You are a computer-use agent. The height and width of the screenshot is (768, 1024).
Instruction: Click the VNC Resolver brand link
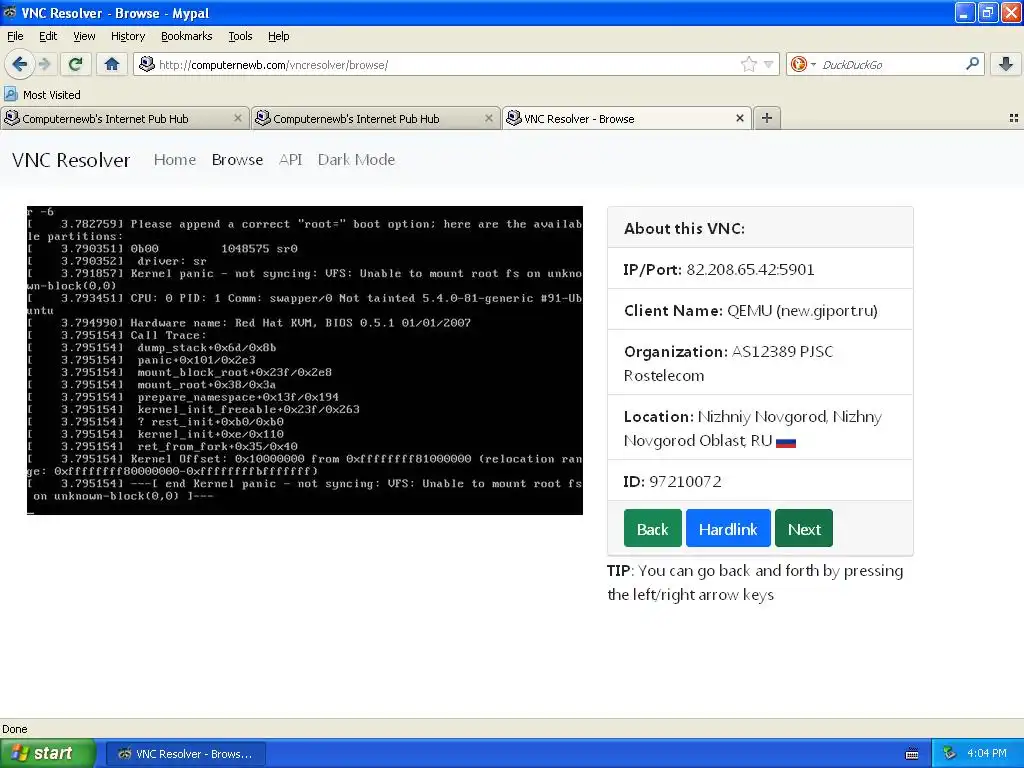[71, 160]
